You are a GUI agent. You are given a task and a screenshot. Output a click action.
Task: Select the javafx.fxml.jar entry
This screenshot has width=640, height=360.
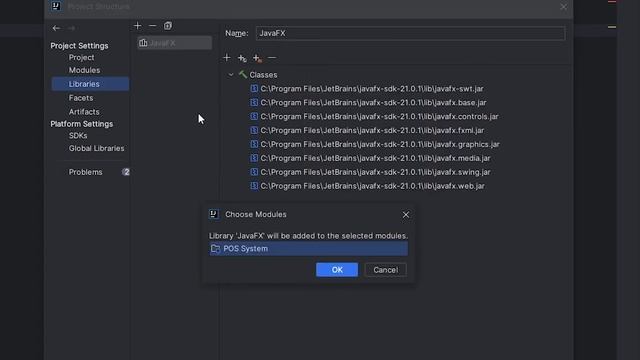pos(372,130)
